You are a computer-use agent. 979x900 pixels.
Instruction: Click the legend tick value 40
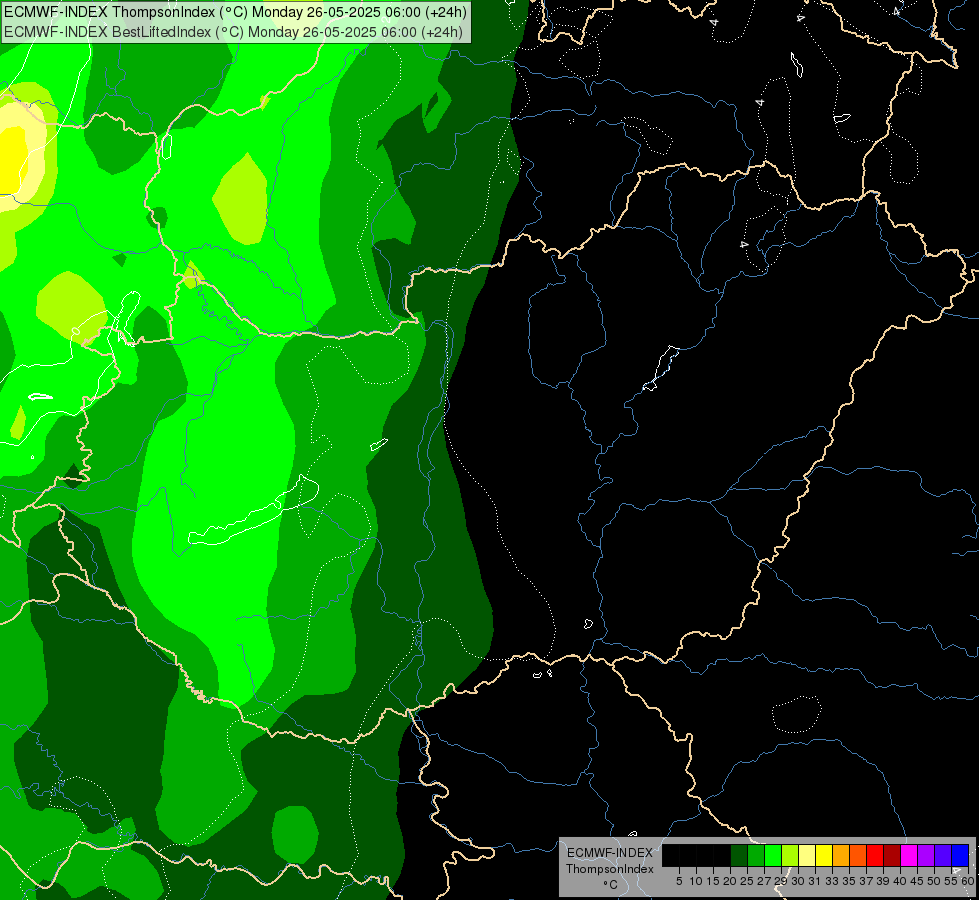[900, 881]
